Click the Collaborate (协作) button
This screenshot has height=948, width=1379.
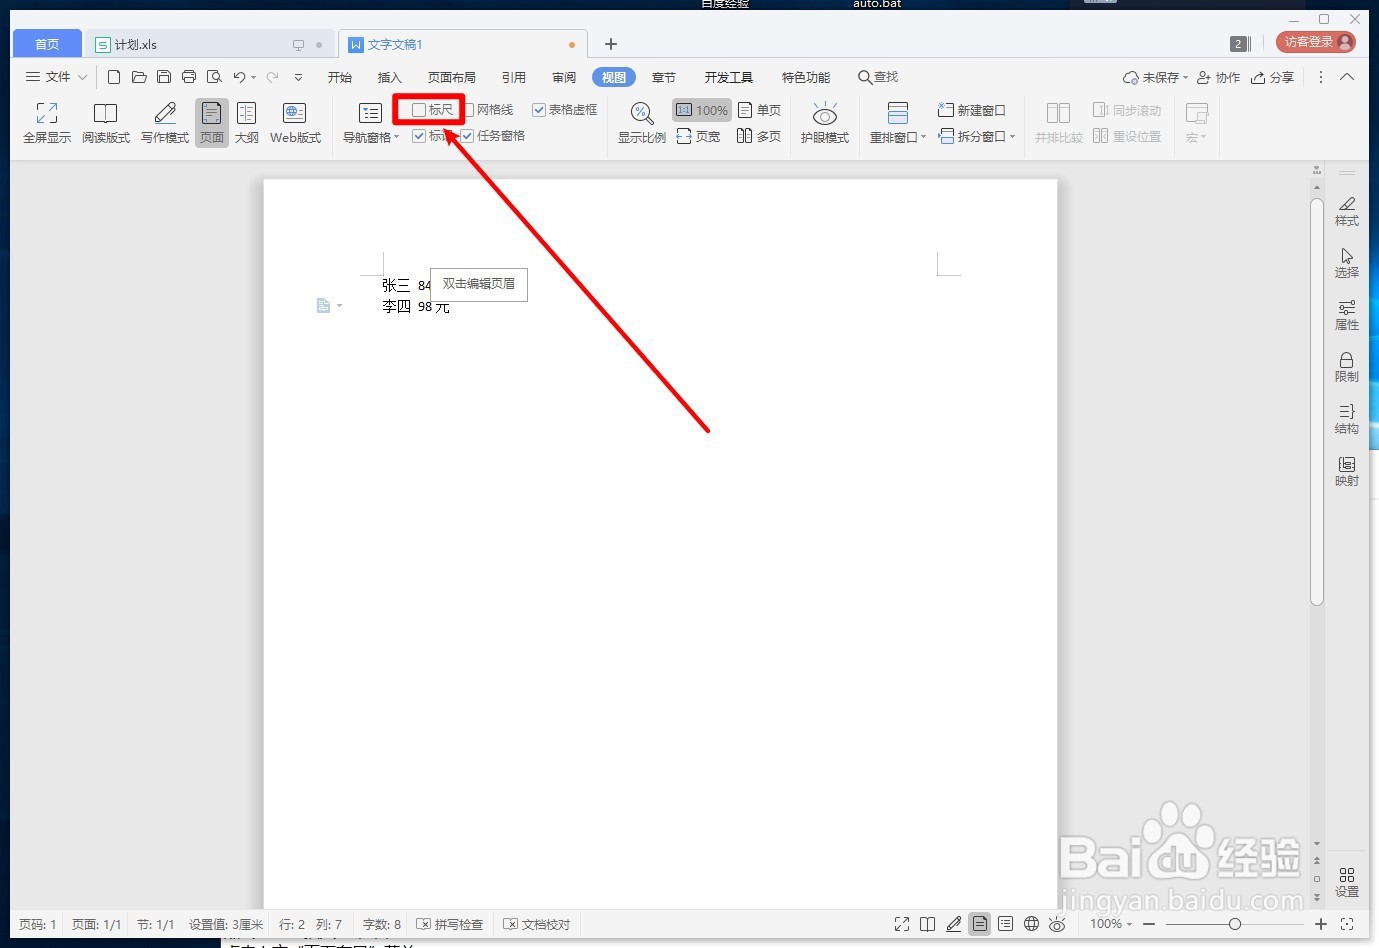coord(1218,77)
